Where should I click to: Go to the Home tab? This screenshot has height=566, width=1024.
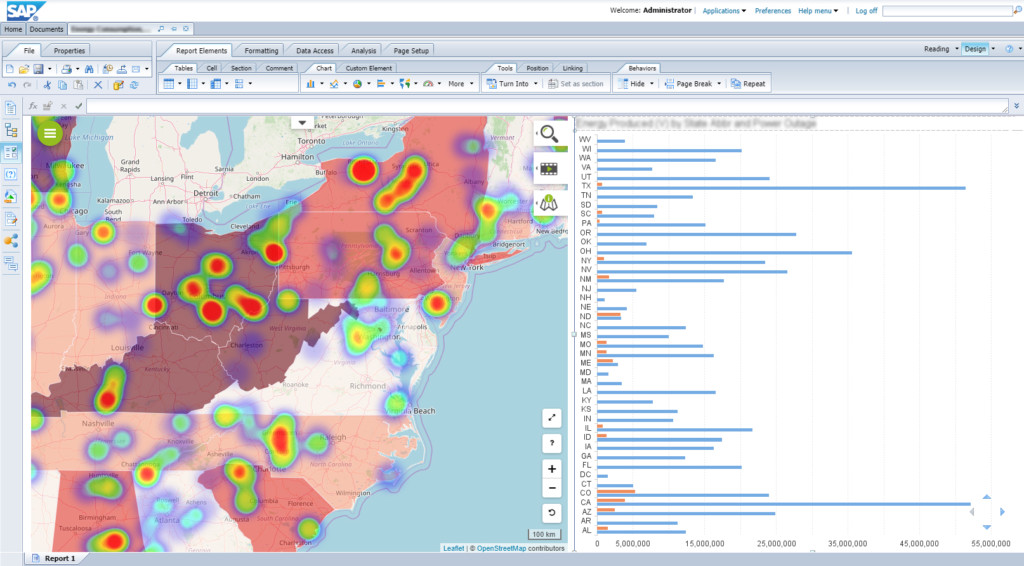coord(13,29)
